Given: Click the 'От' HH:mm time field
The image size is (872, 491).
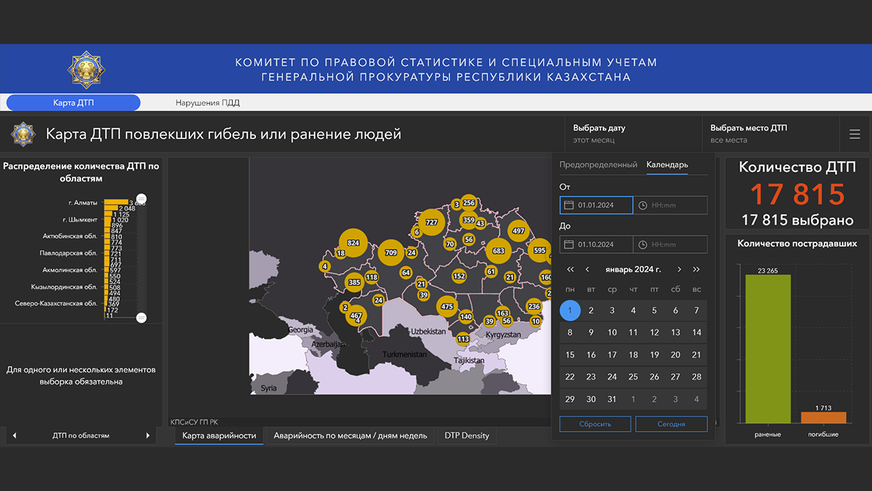Looking at the screenshot, I should click(x=671, y=205).
